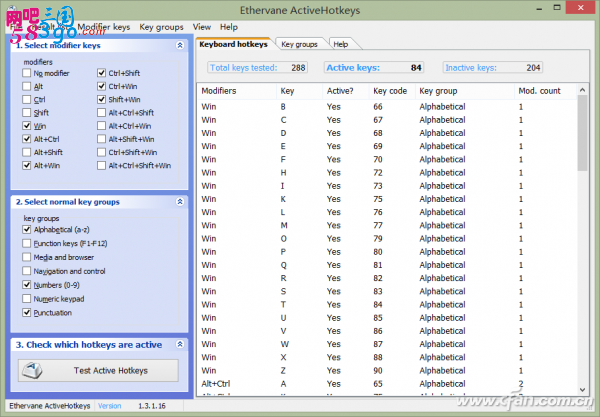Enable the Function keys (F1-F12) group

click(26, 243)
